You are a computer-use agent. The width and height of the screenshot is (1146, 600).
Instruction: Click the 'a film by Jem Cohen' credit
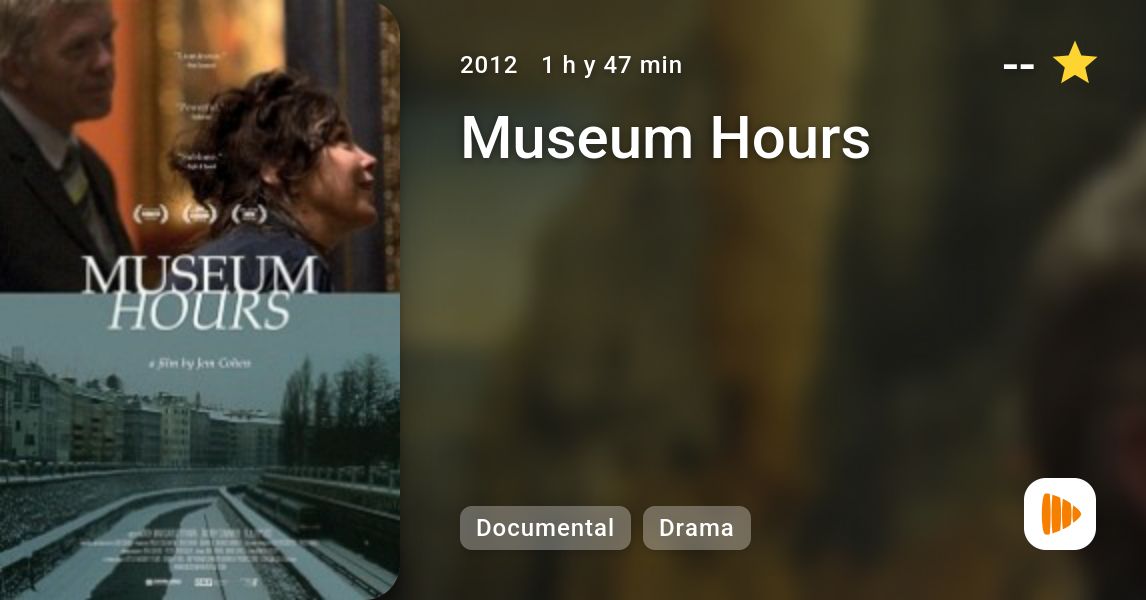click(200, 363)
